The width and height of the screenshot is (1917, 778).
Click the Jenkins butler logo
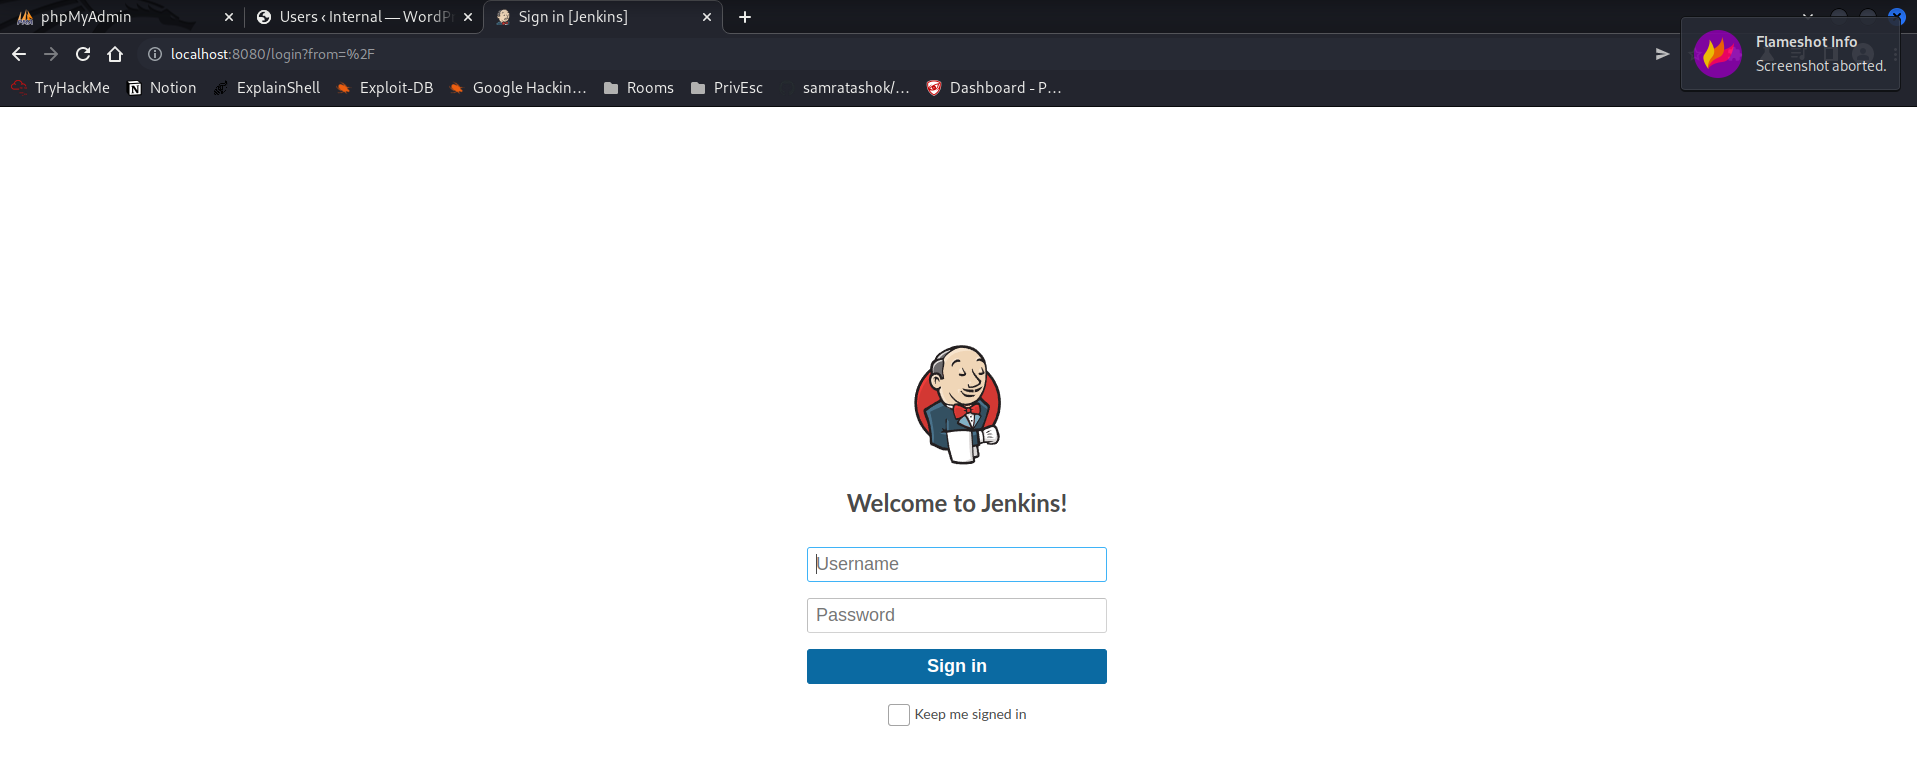pos(957,404)
